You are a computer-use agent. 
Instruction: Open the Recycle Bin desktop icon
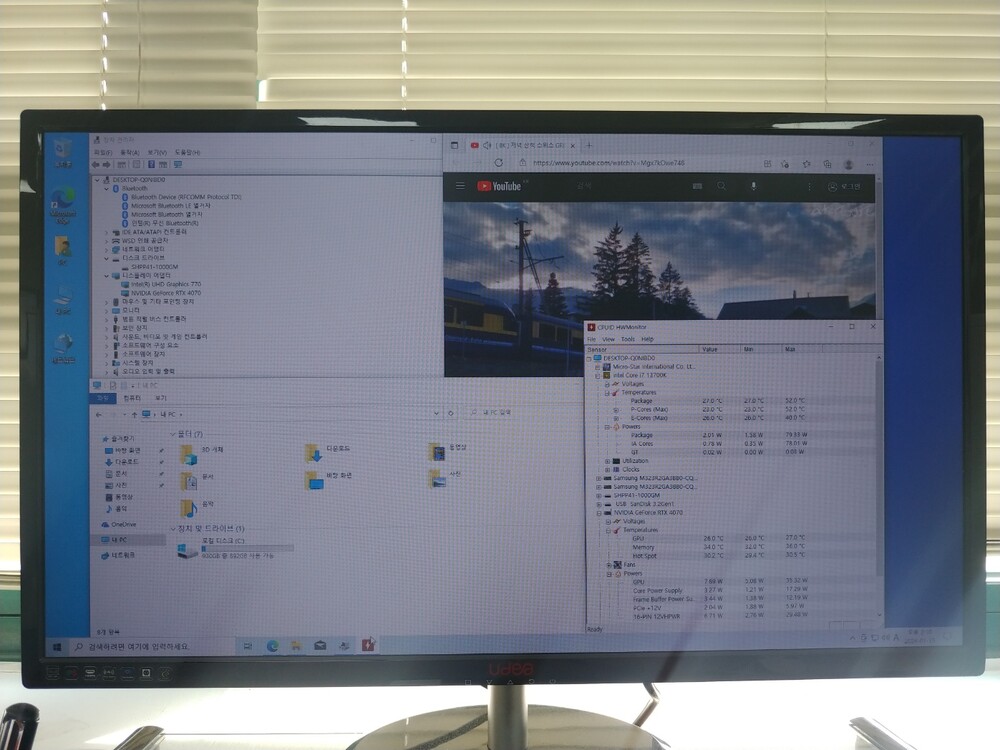click(63, 150)
